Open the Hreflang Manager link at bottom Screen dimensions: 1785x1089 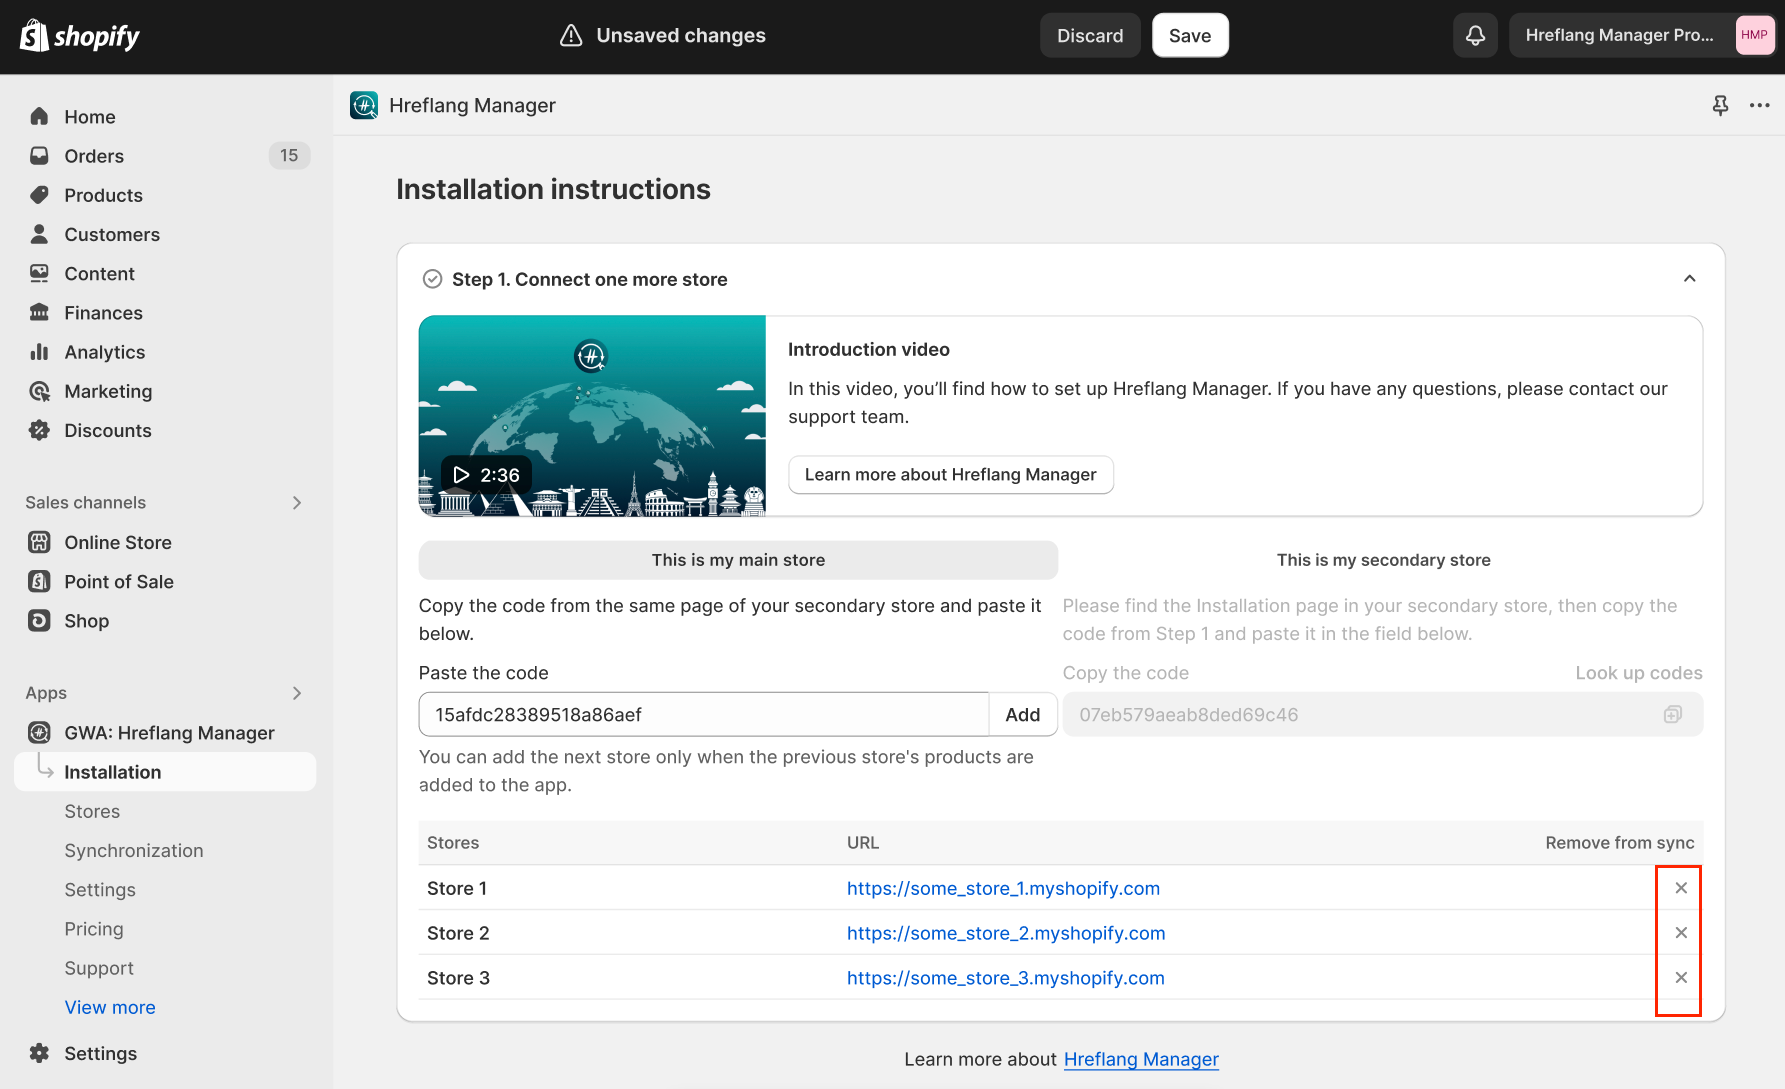click(x=1141, y=1059)
